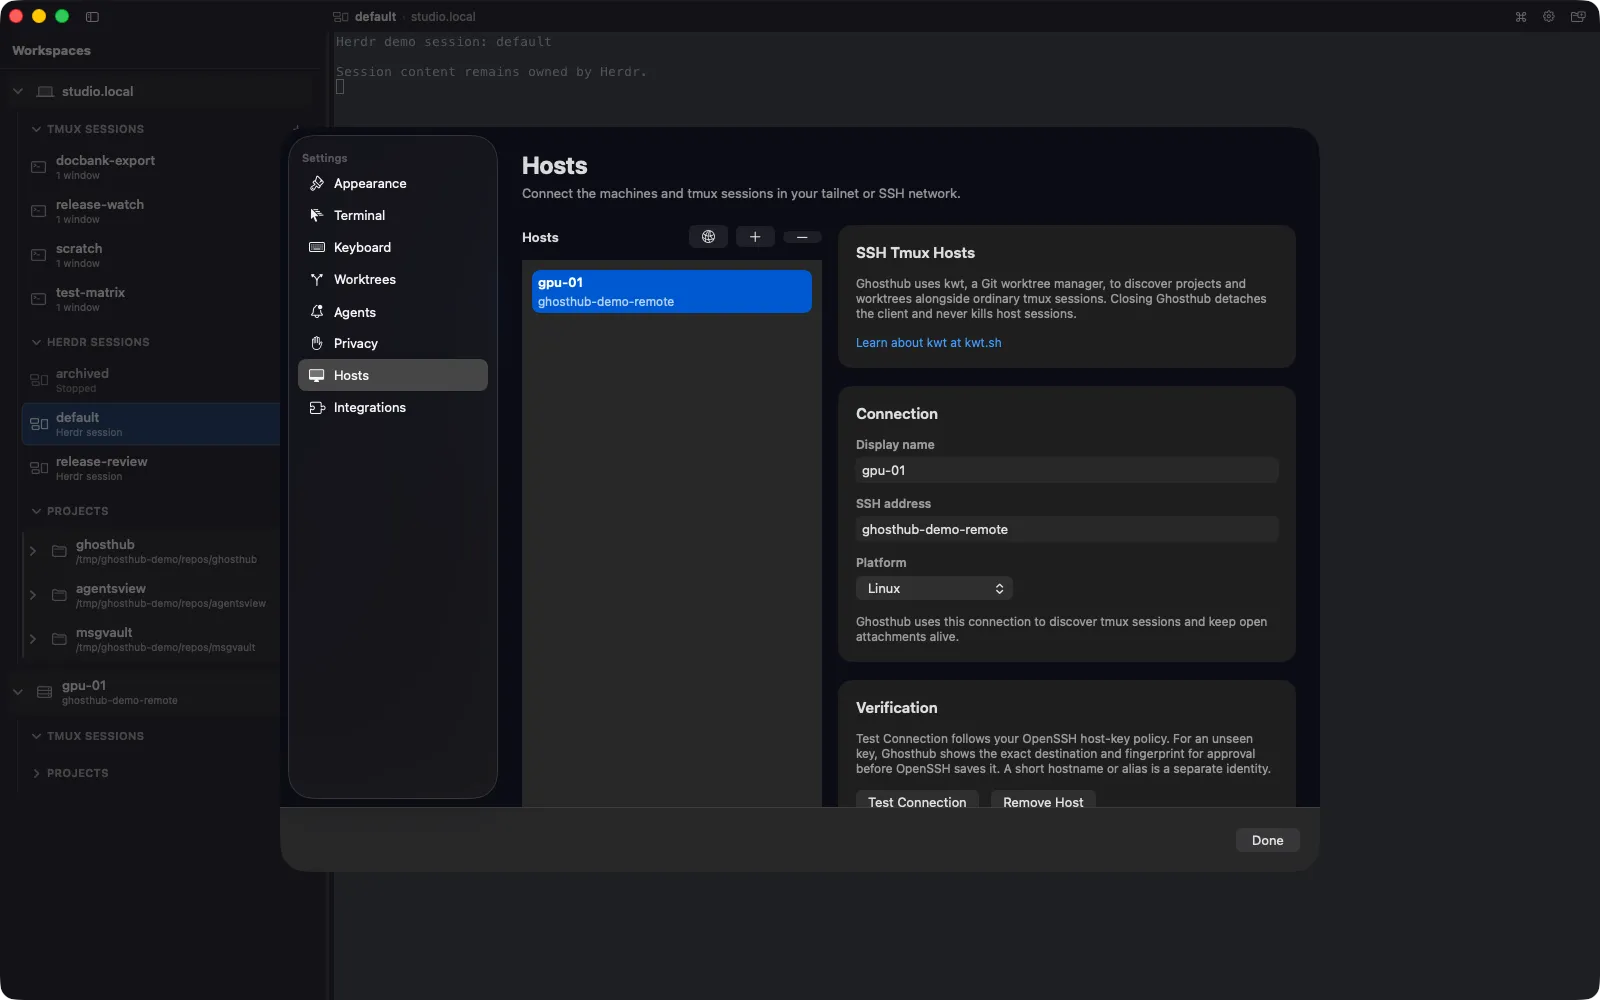Expand the ghosthub project chevron

click(x=33, y=551)
